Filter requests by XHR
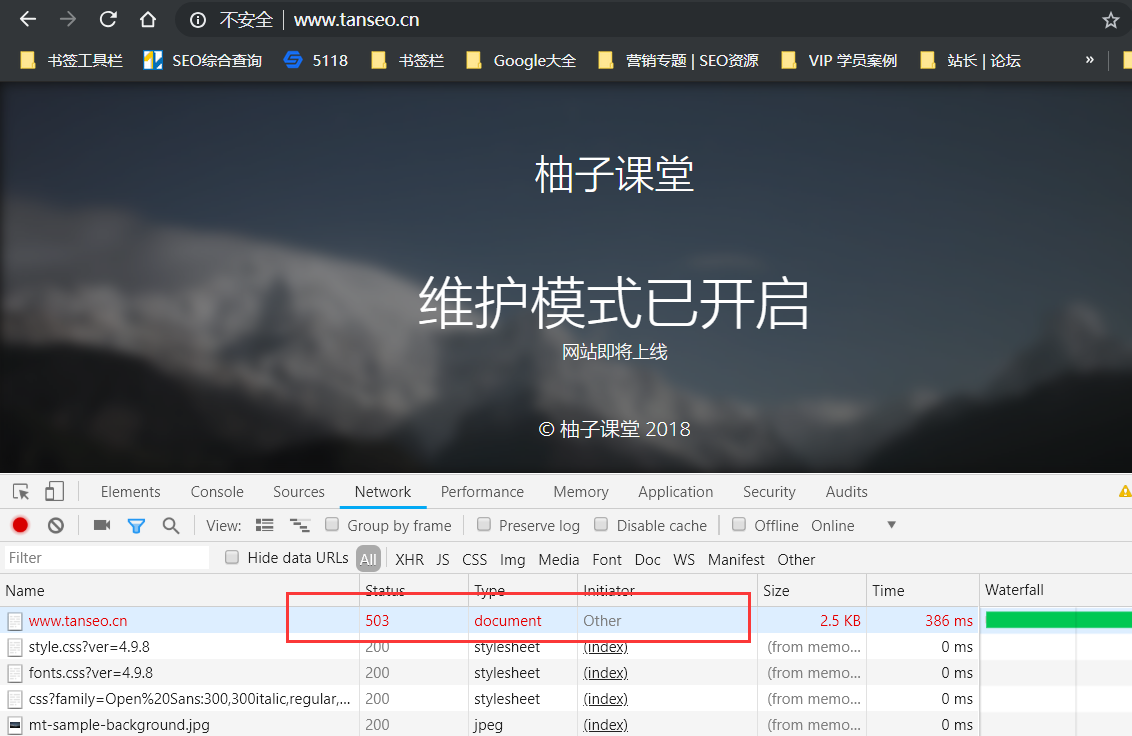This screenshot has width=1132, height=736. click(x=409, y=560)
